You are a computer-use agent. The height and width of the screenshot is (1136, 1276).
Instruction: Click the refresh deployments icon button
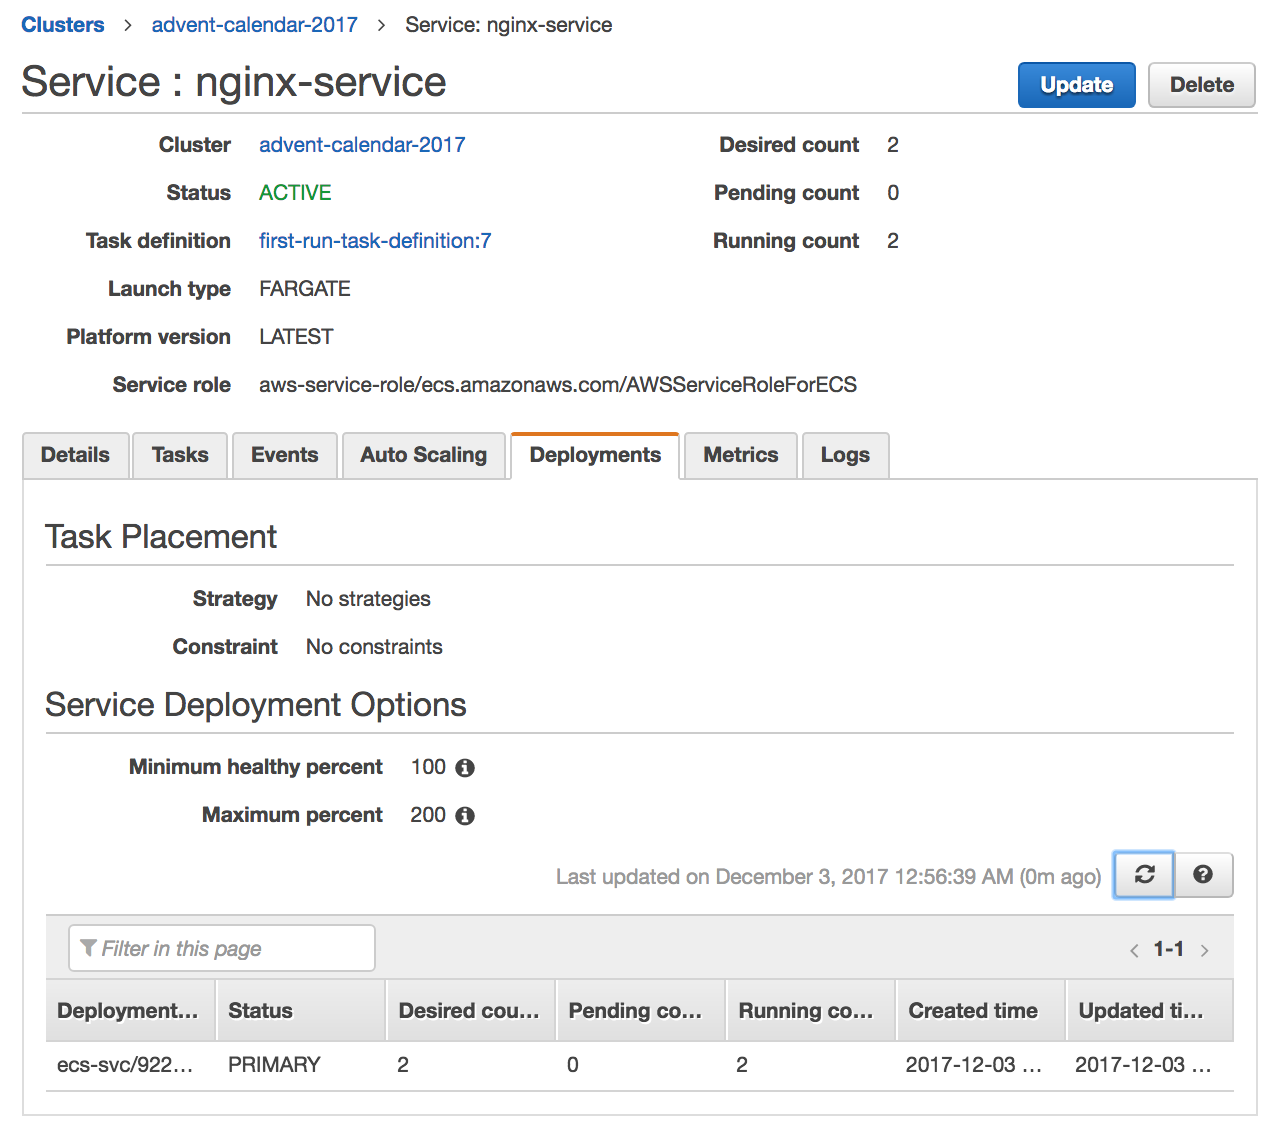[x=1144, y=875]
